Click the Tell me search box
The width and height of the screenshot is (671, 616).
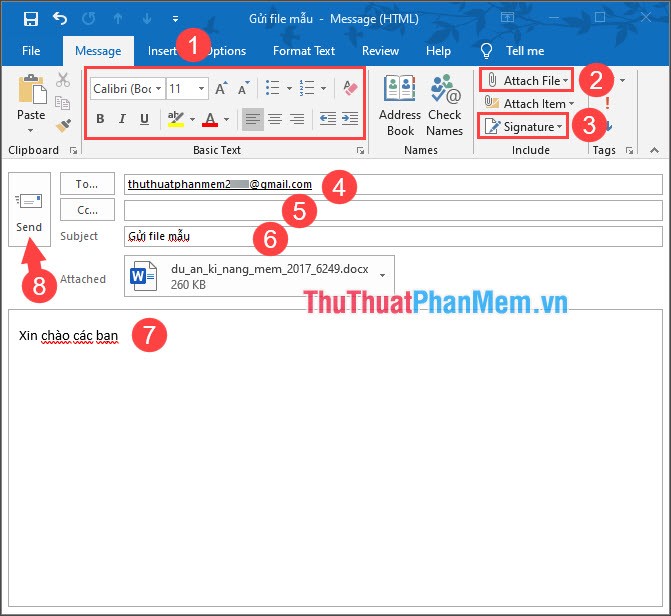click(525, 51)
